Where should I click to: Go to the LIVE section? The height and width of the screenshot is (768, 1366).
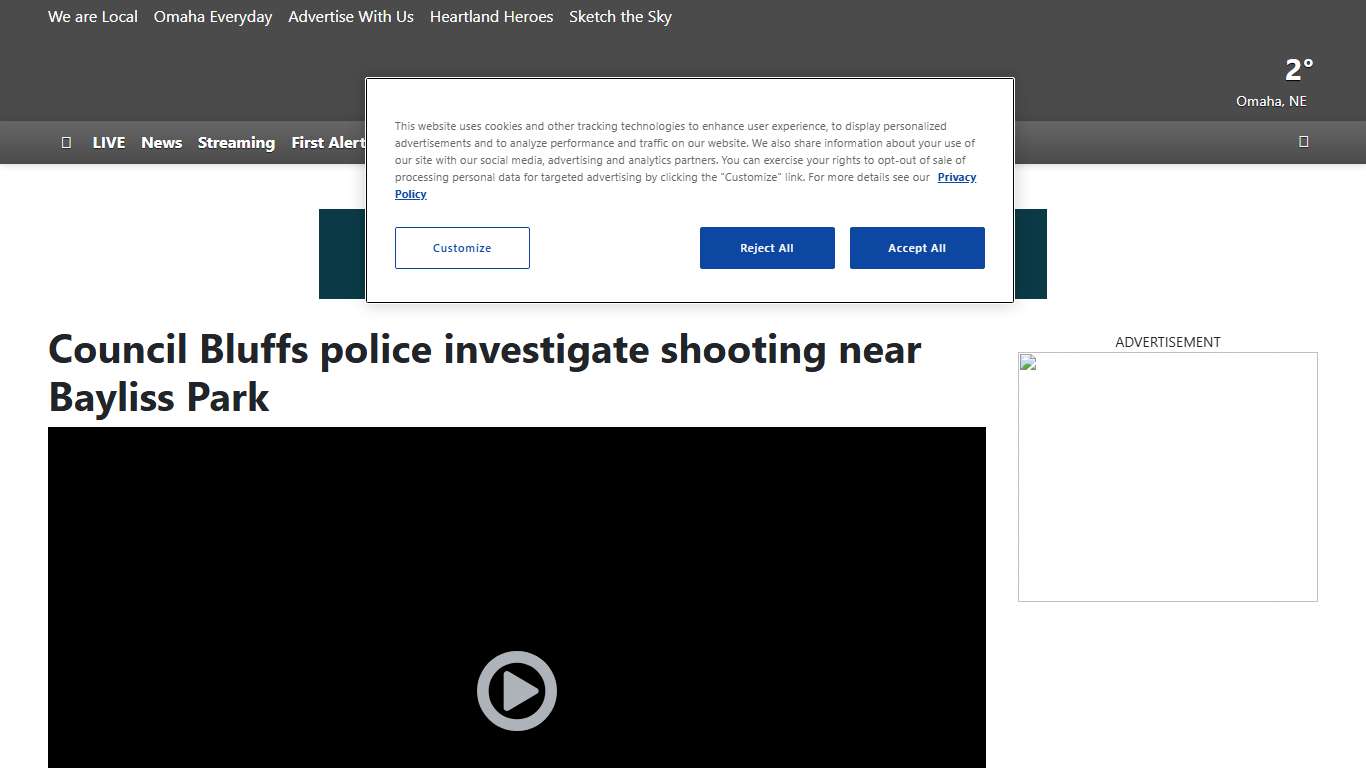point(108,142)
